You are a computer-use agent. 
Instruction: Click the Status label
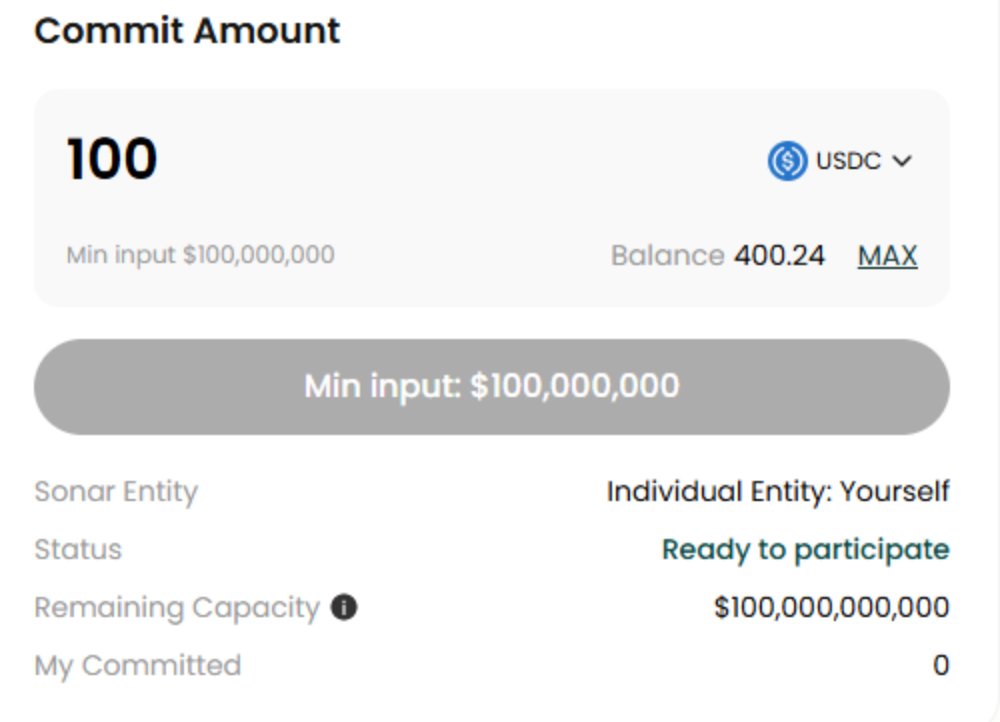point(78,550)
